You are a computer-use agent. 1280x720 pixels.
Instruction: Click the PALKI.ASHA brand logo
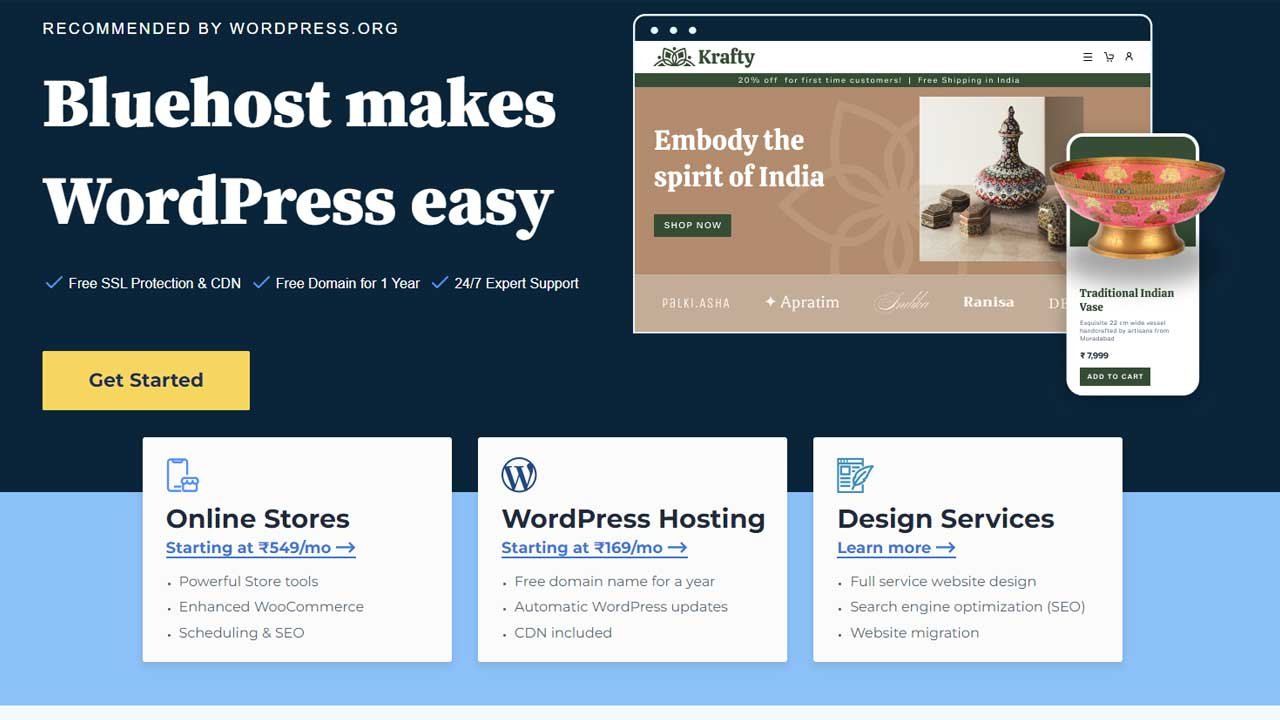[696, 302]
